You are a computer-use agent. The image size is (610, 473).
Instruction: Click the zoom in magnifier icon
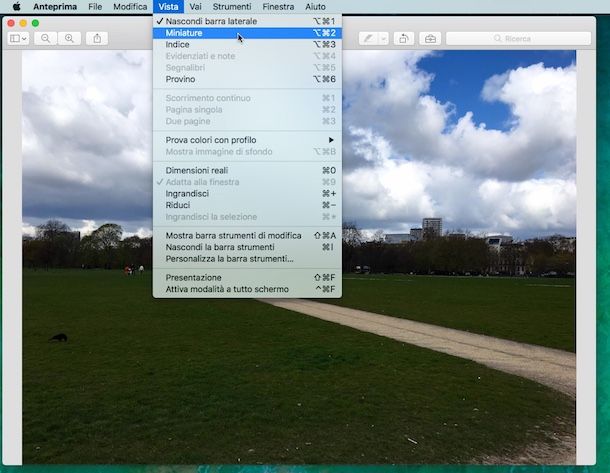(69, 39)
